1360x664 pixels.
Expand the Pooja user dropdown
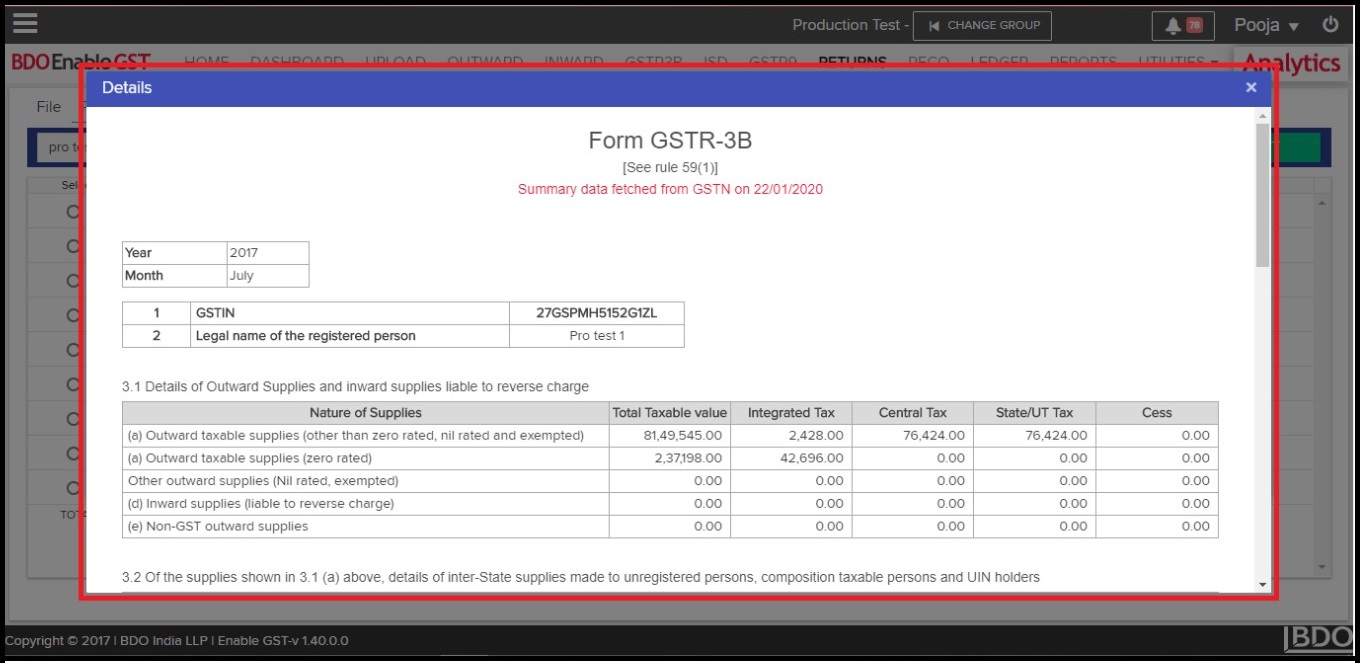pyautogui.click(x=1265, y=25)
